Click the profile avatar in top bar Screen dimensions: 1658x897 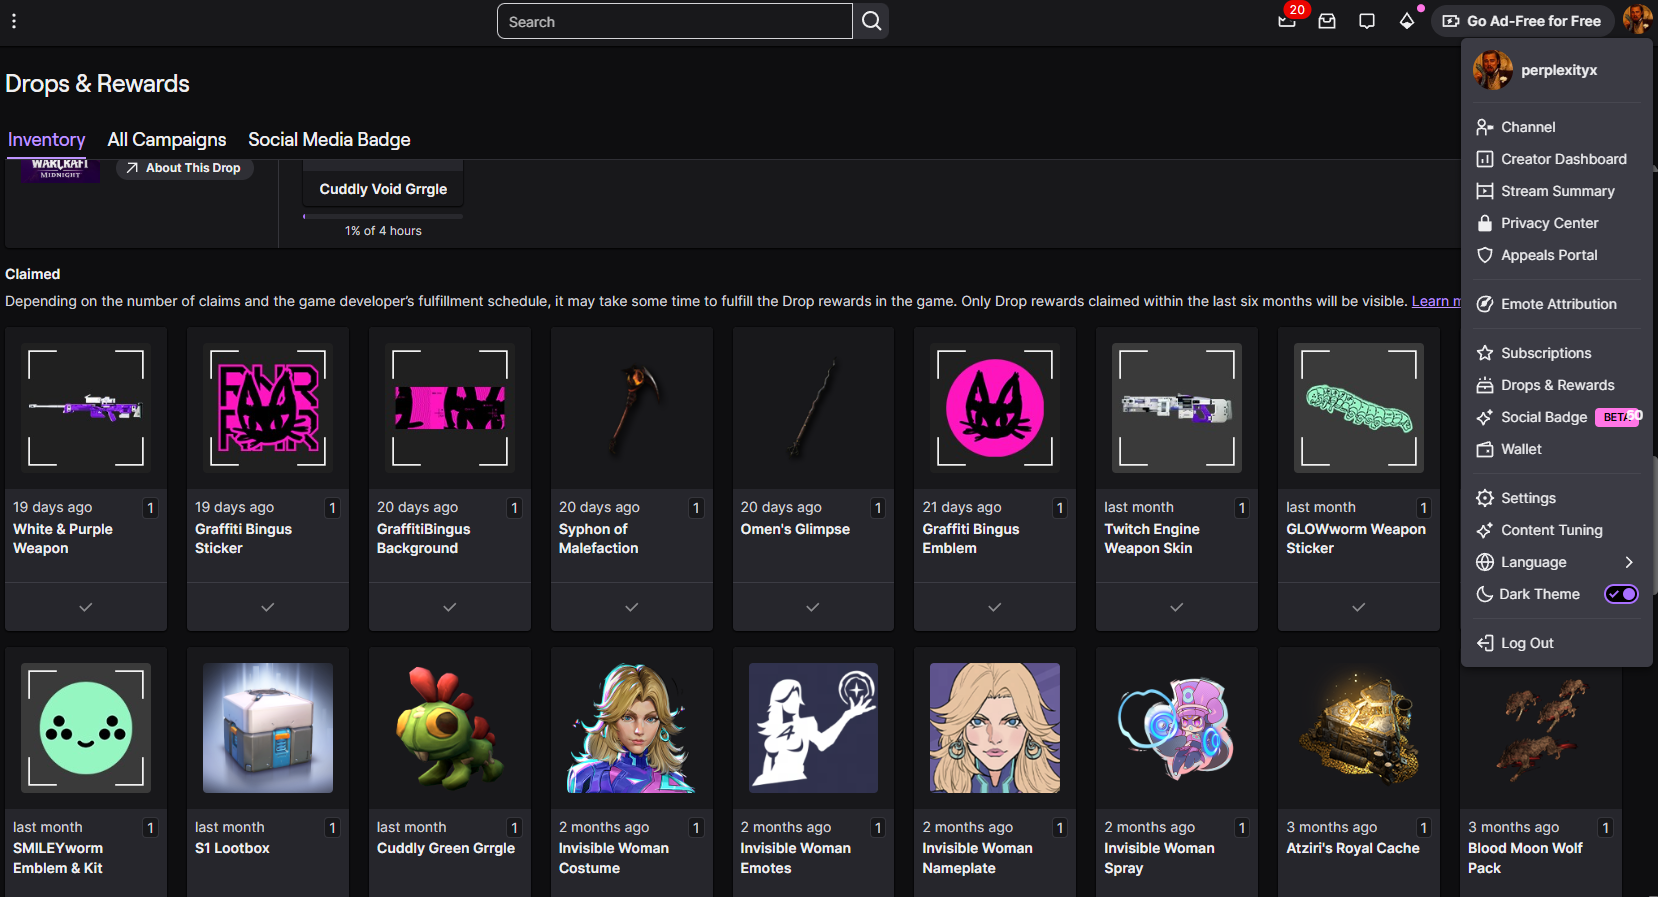coord(1636,20)
